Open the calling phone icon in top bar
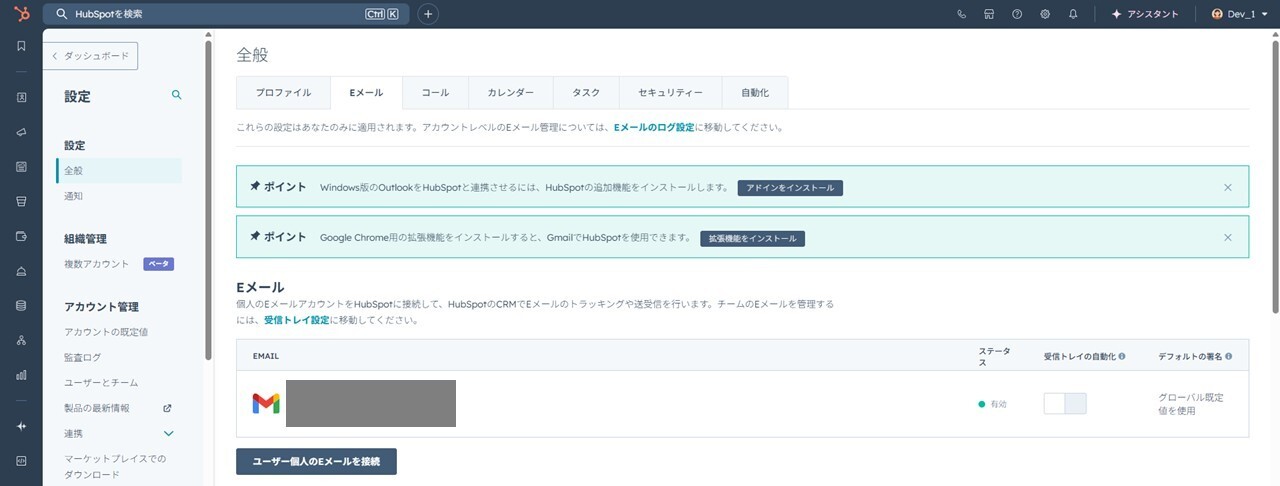This screenshot has width=1280, height=486. click(962, 14)
